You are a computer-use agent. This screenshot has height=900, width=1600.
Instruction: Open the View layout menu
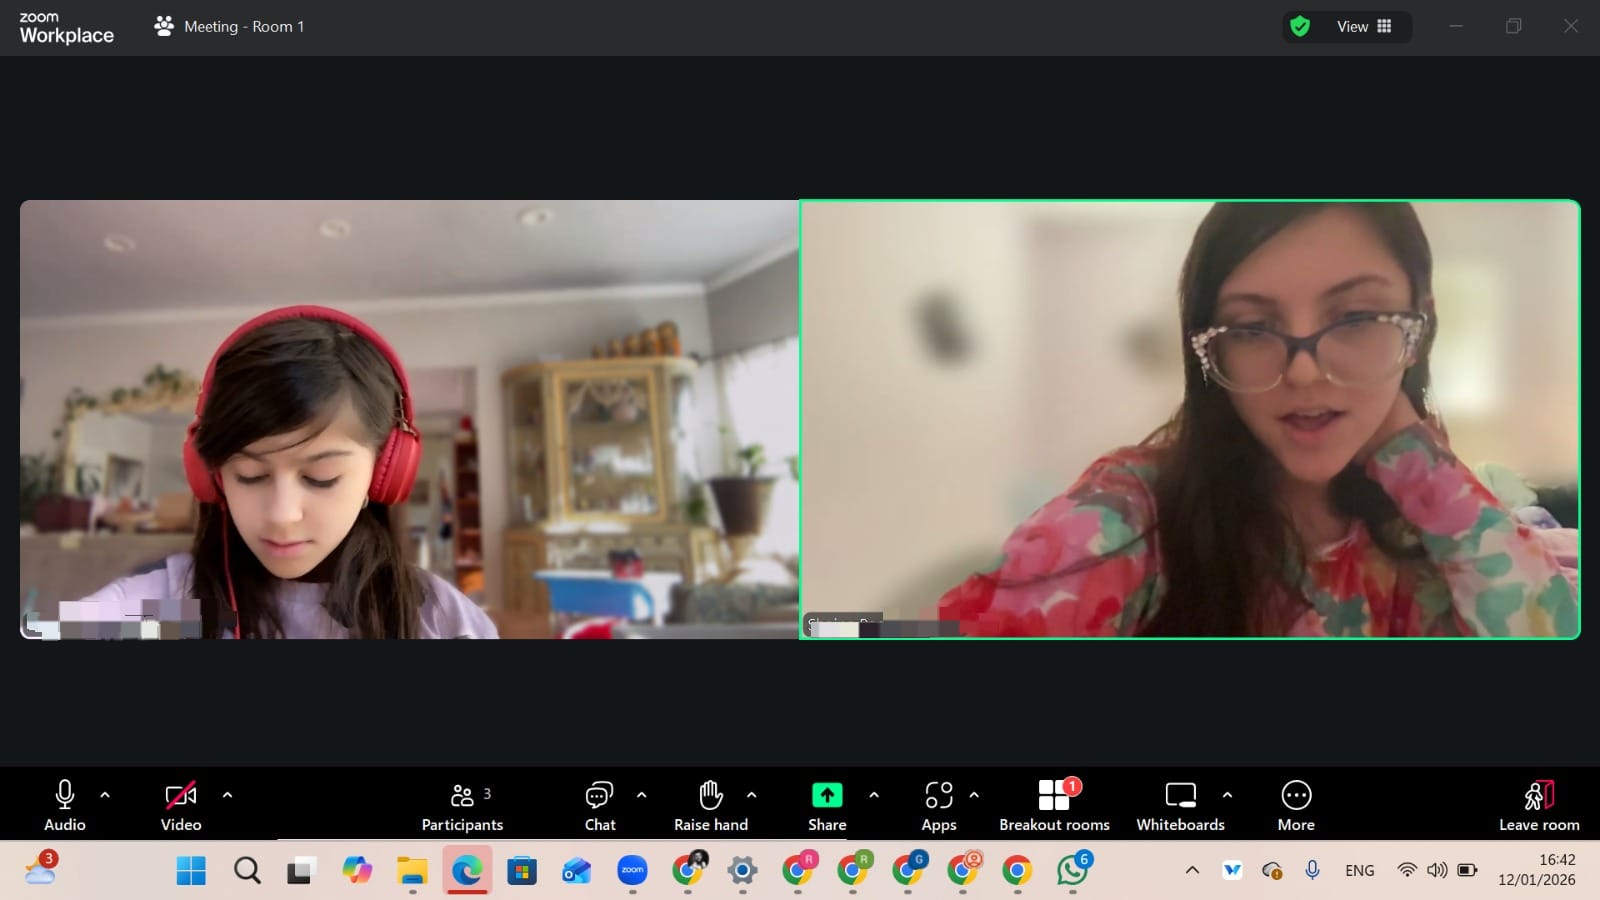click(x=1364, y=27)
